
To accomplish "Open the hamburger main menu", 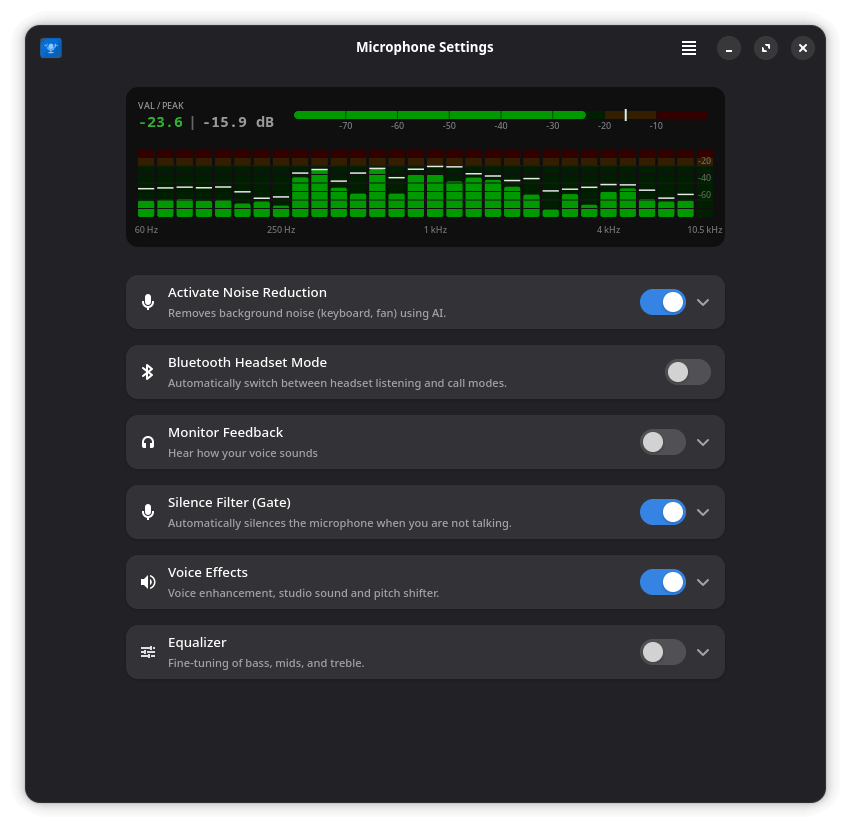I will 689,48.
